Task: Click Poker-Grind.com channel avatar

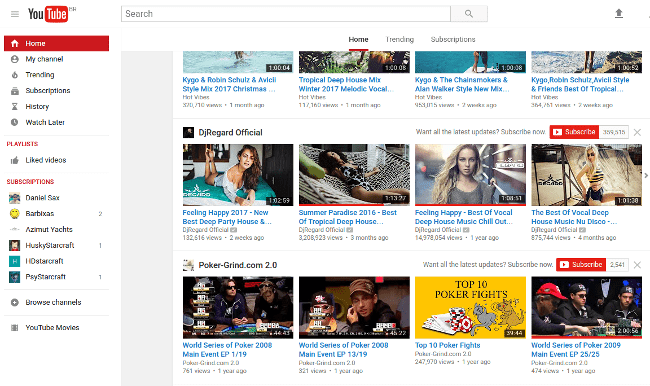Action: click(x=189, y=265)
